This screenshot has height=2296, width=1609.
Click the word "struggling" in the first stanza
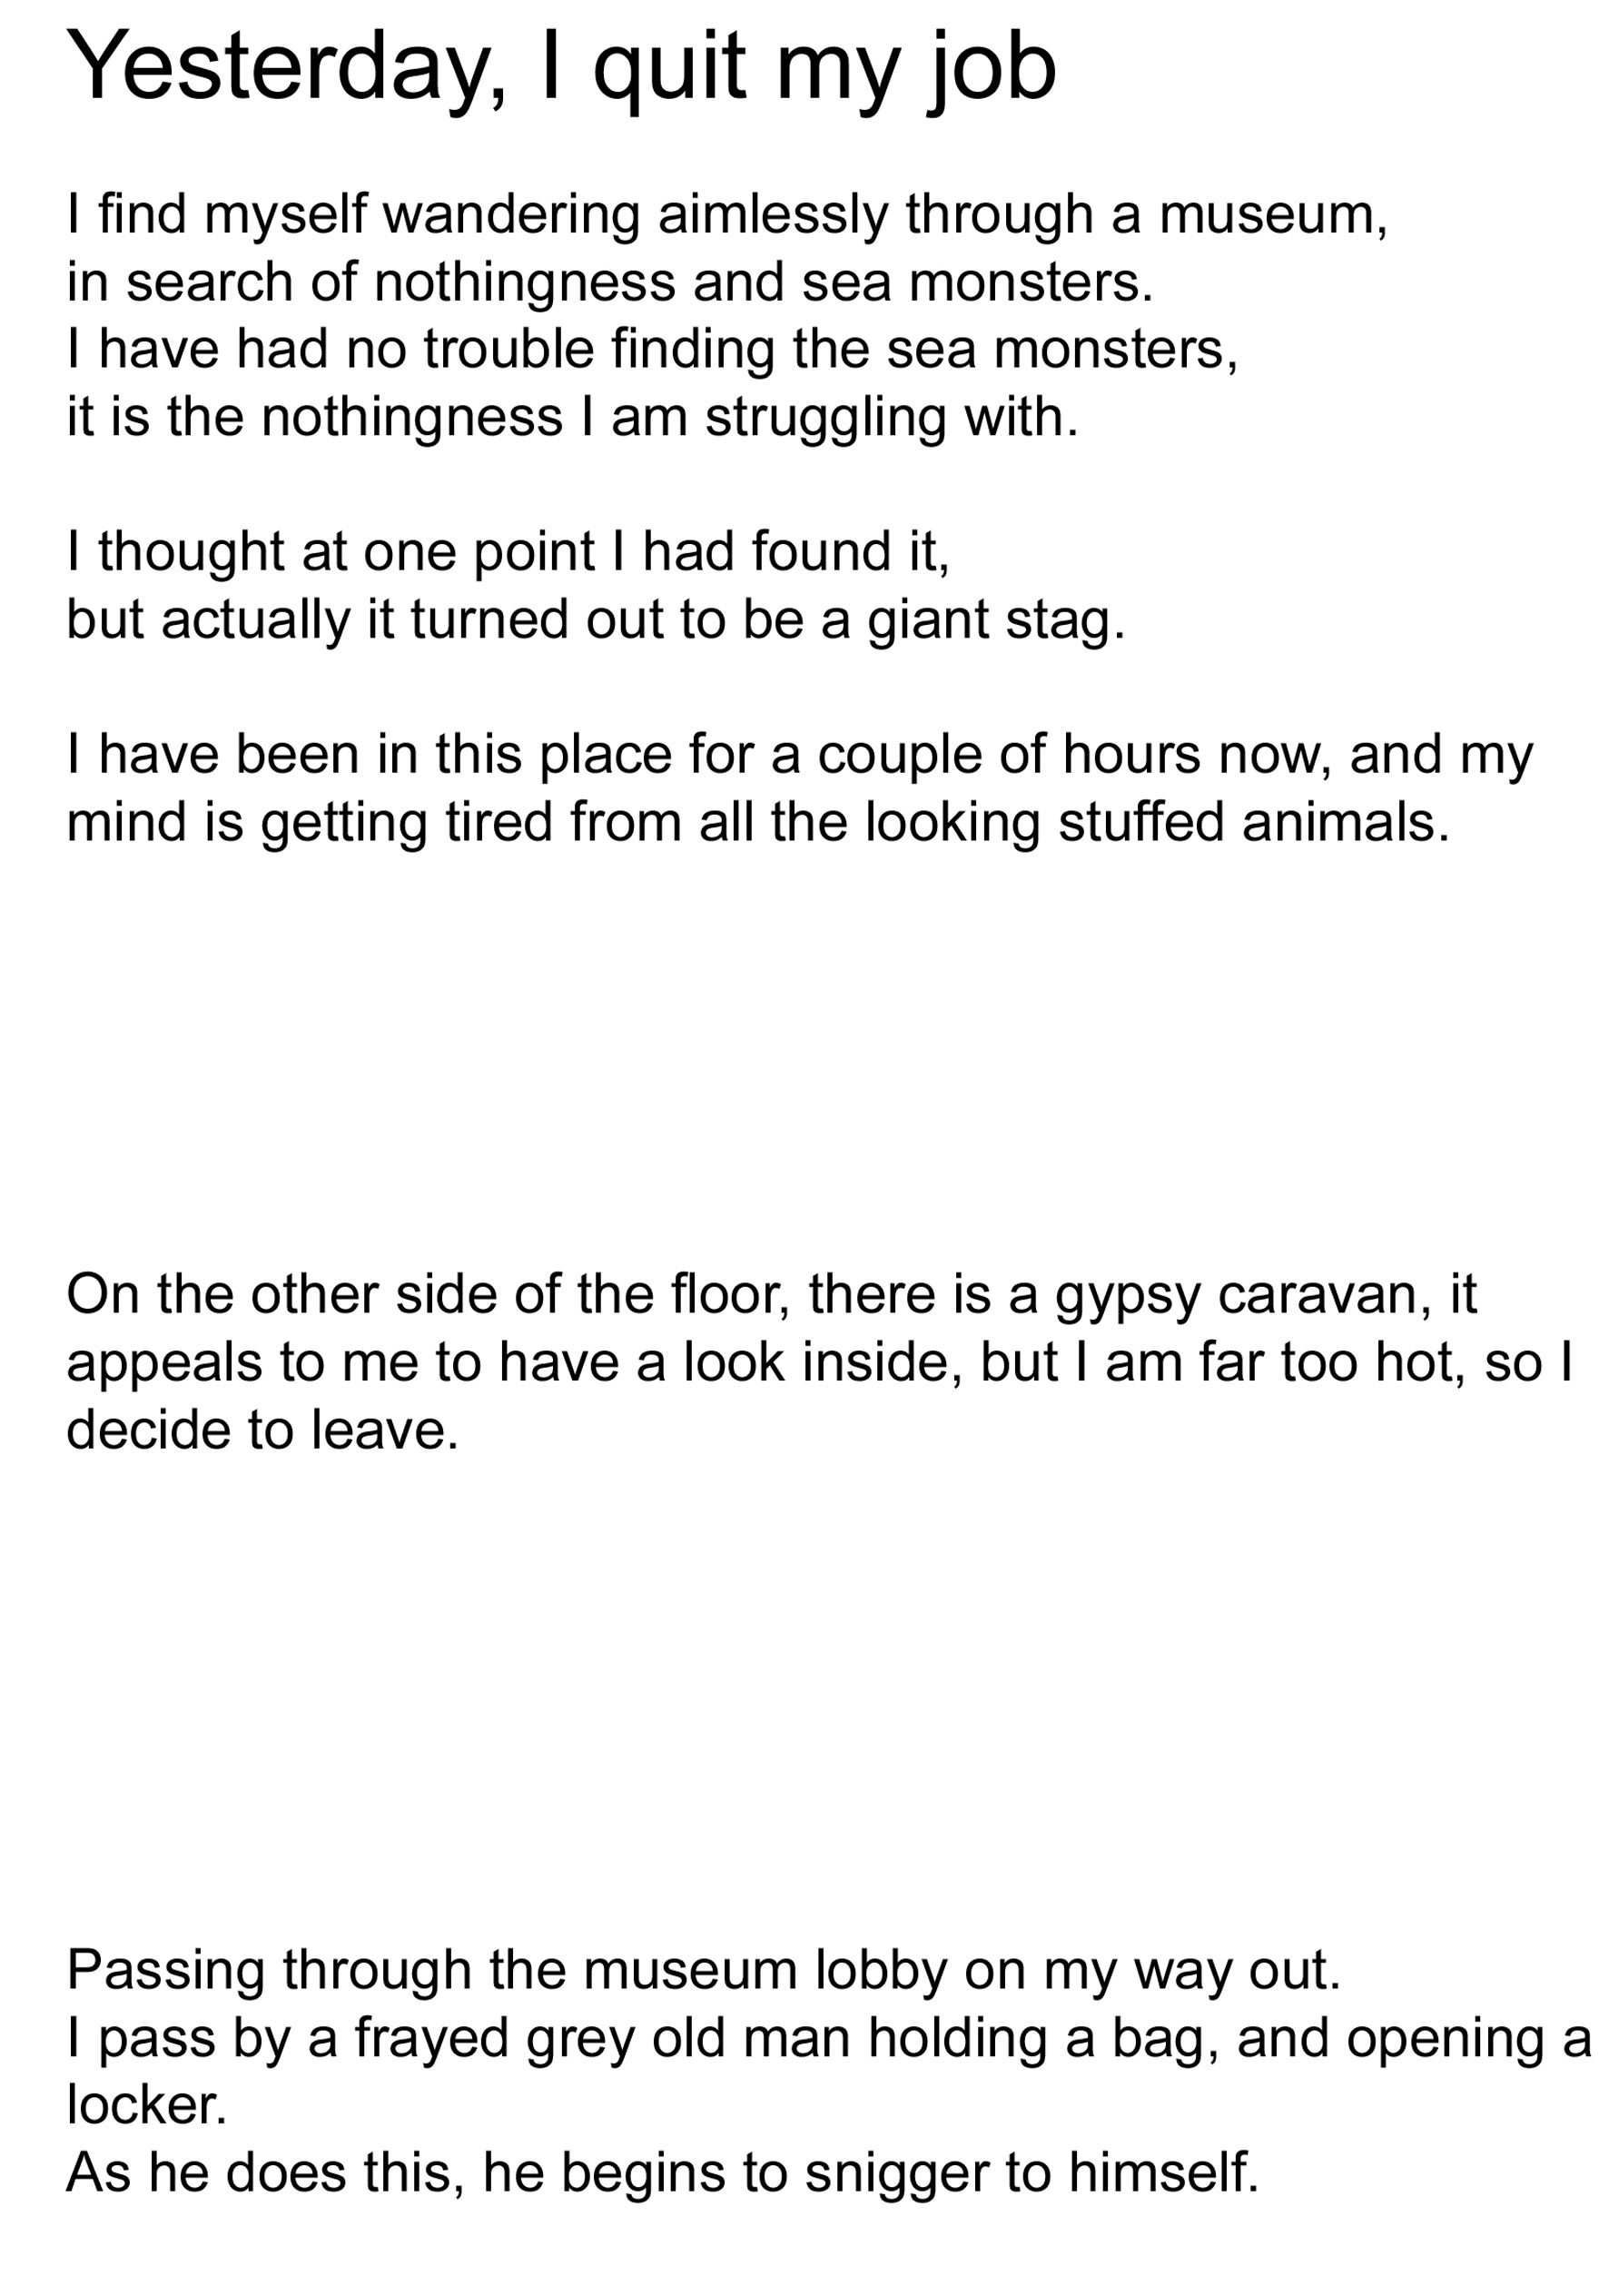[x=825, y=417]
